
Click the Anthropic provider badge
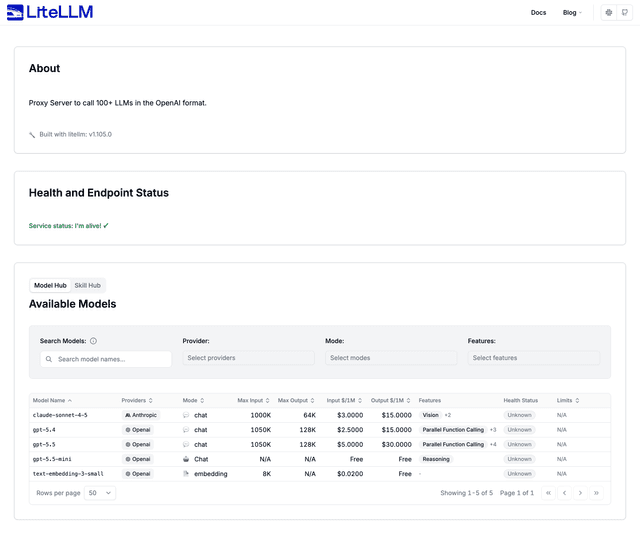[141, 415]
